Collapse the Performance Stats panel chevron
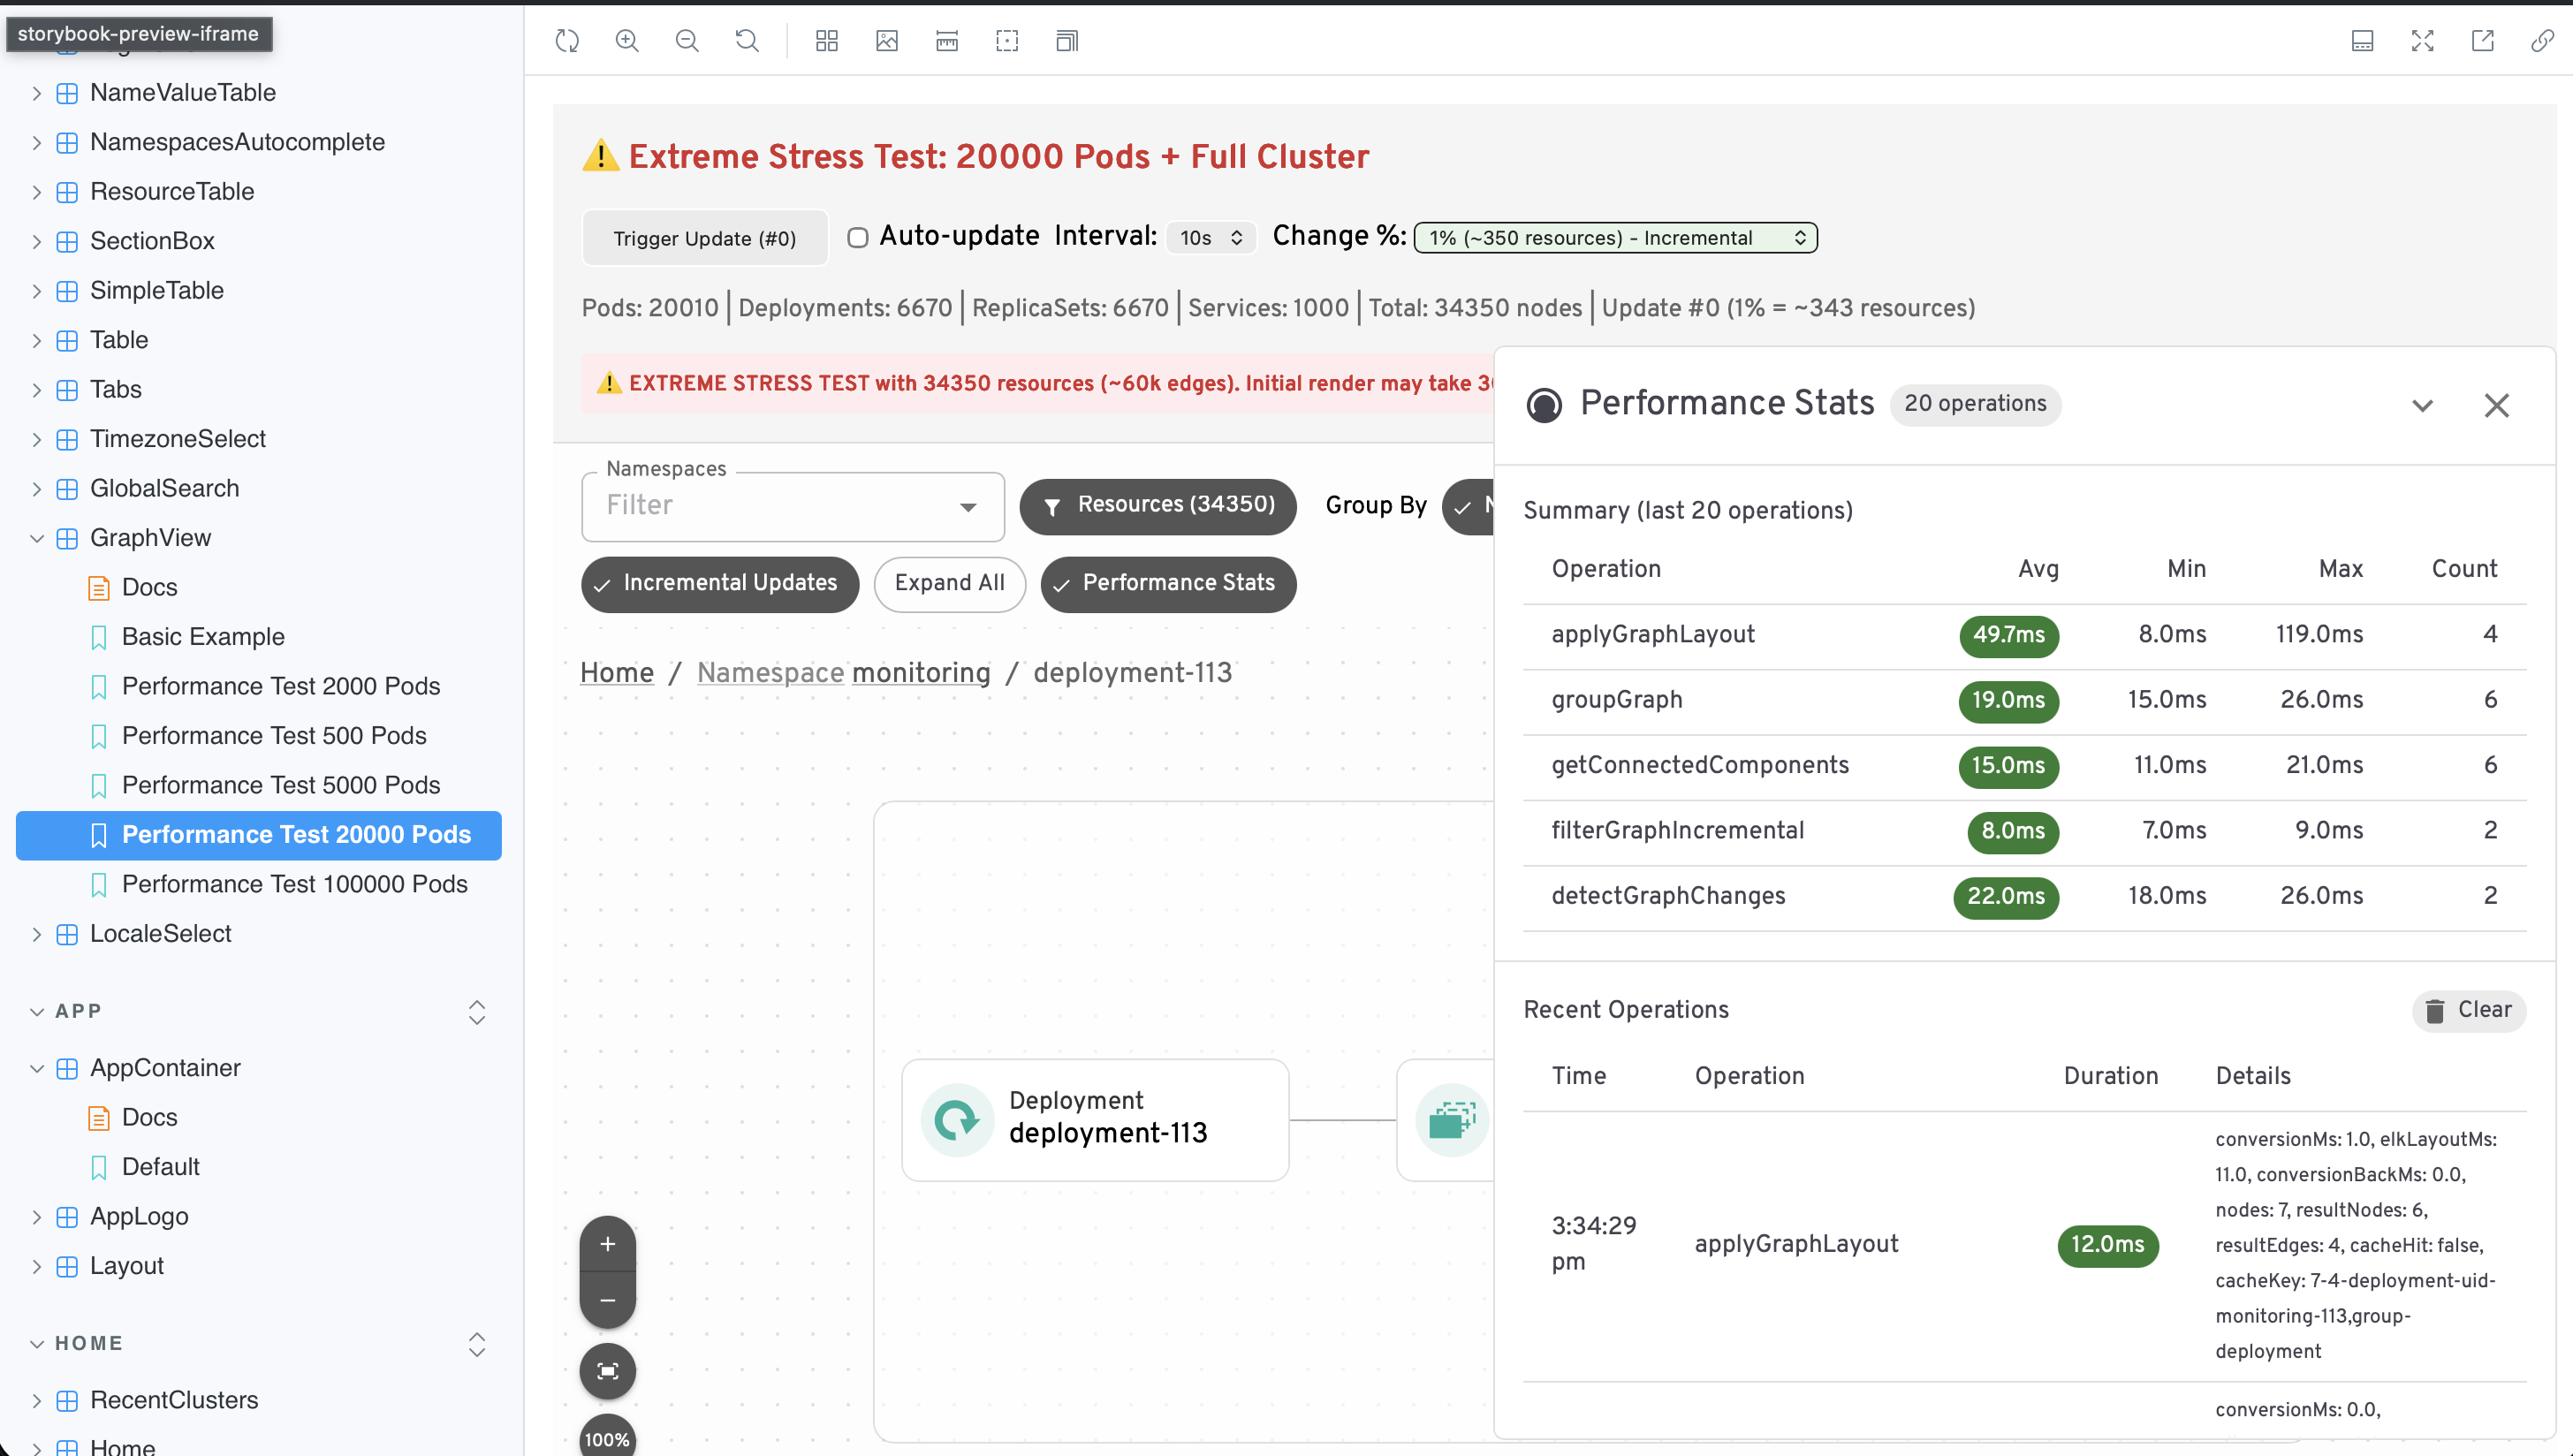Viewport: 2573px width, 1456px height. click(2422, 406)
